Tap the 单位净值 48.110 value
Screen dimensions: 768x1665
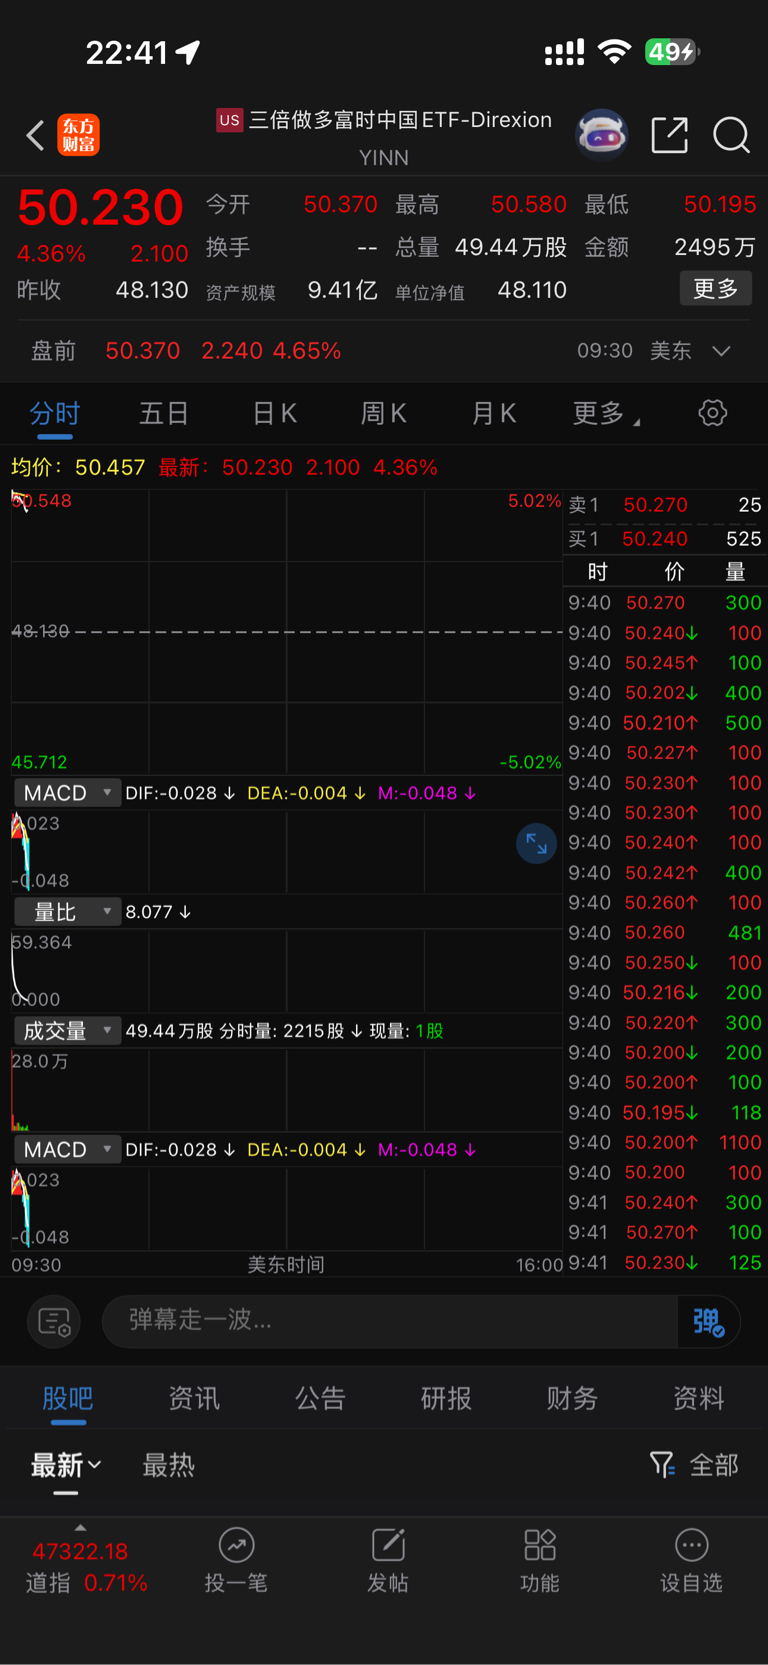[532, 290]
